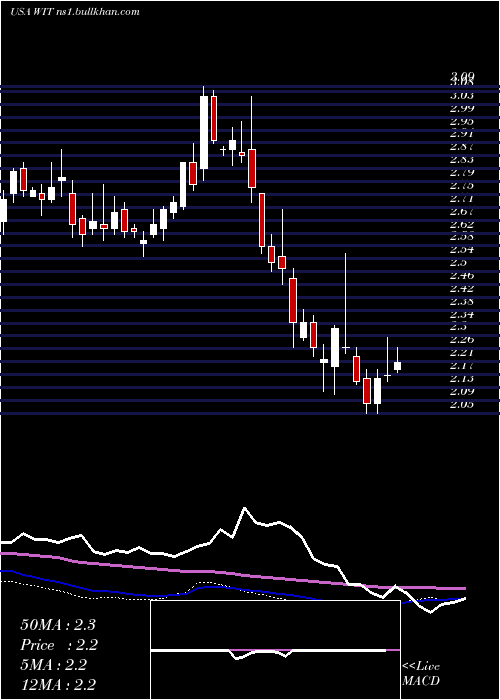Click the 2.67 price axis label
The height and width of the screenshot is (700, 500).
pos(462,211)
